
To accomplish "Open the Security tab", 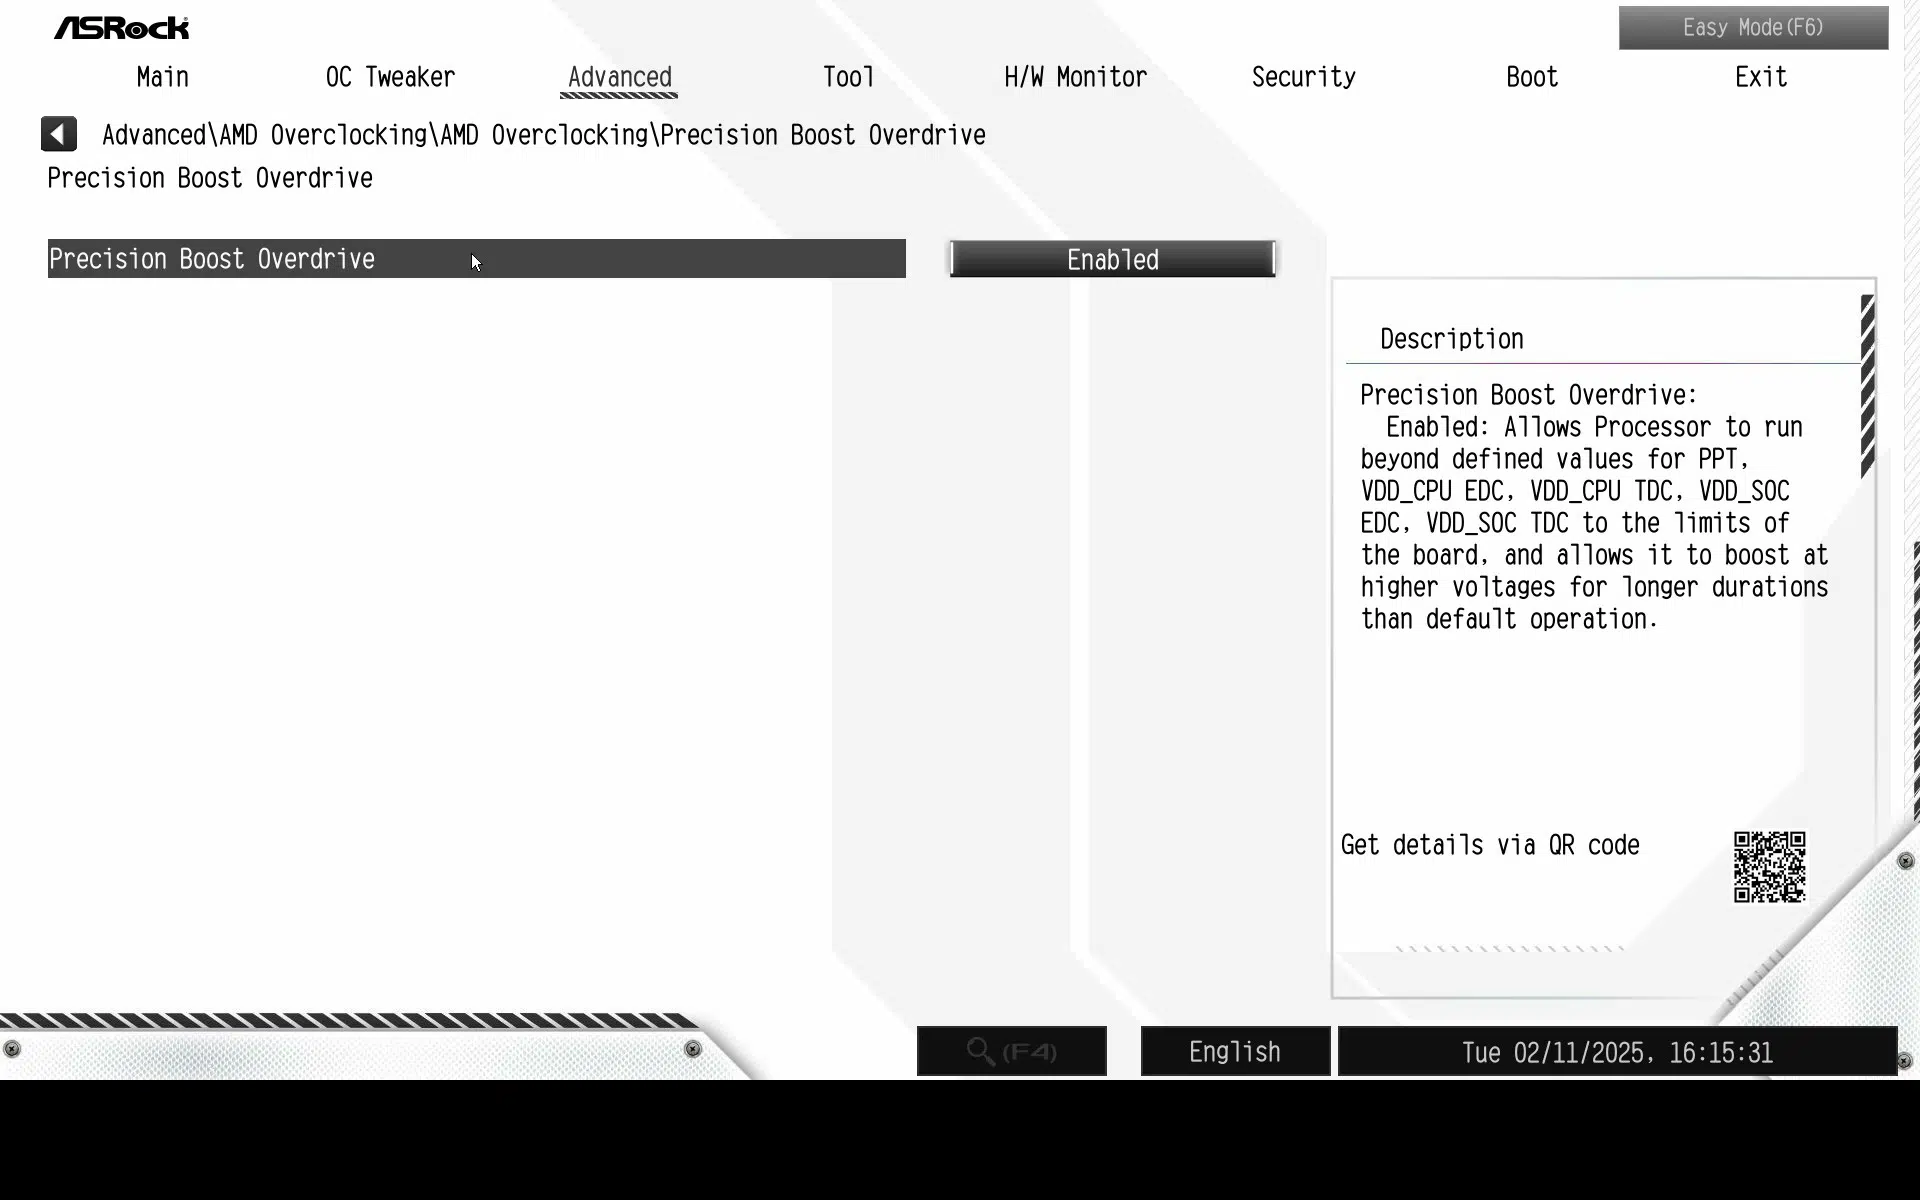I will click(1304, 77).
